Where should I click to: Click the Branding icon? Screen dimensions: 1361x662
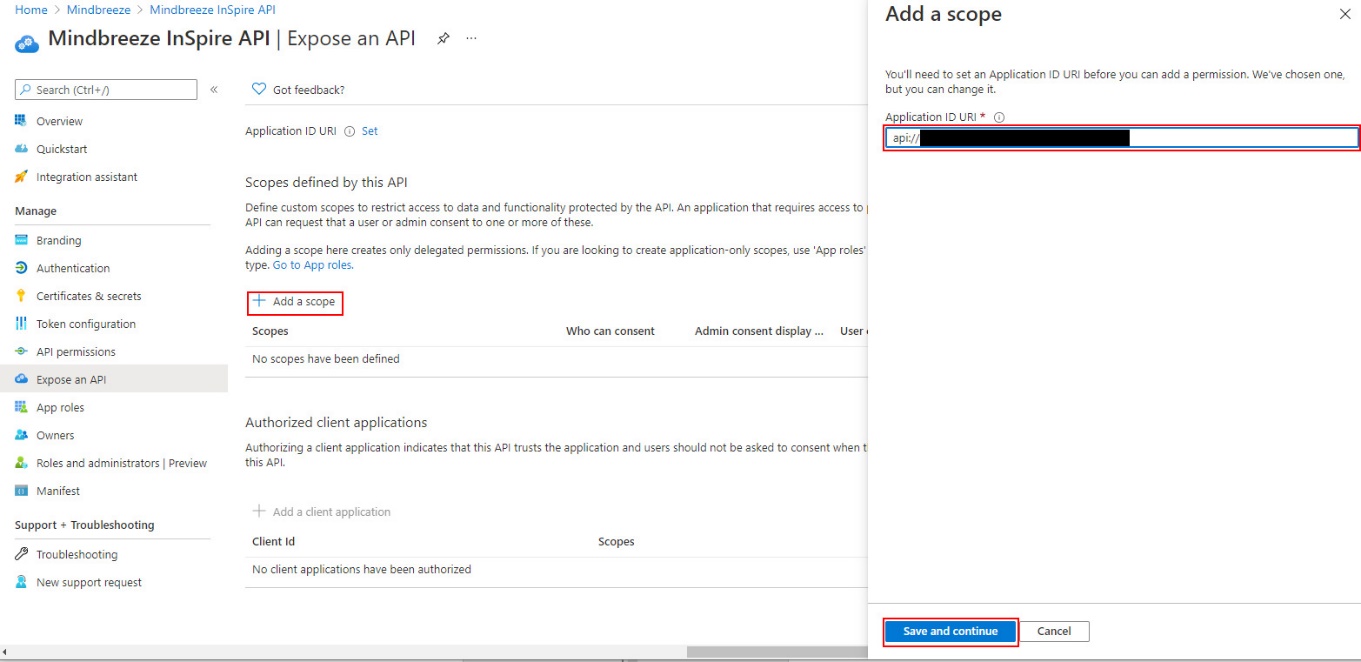(21, 240)
